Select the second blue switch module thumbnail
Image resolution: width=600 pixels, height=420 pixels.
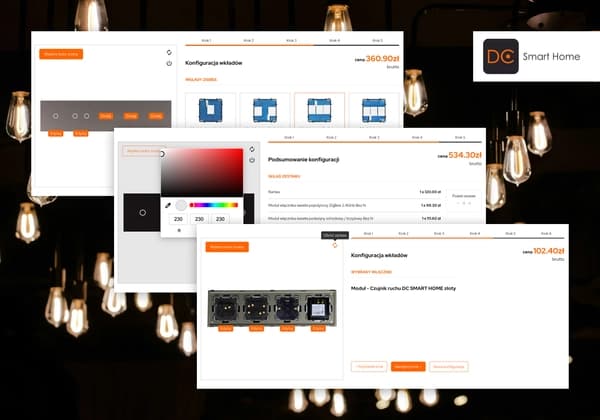tap(265, 110)
